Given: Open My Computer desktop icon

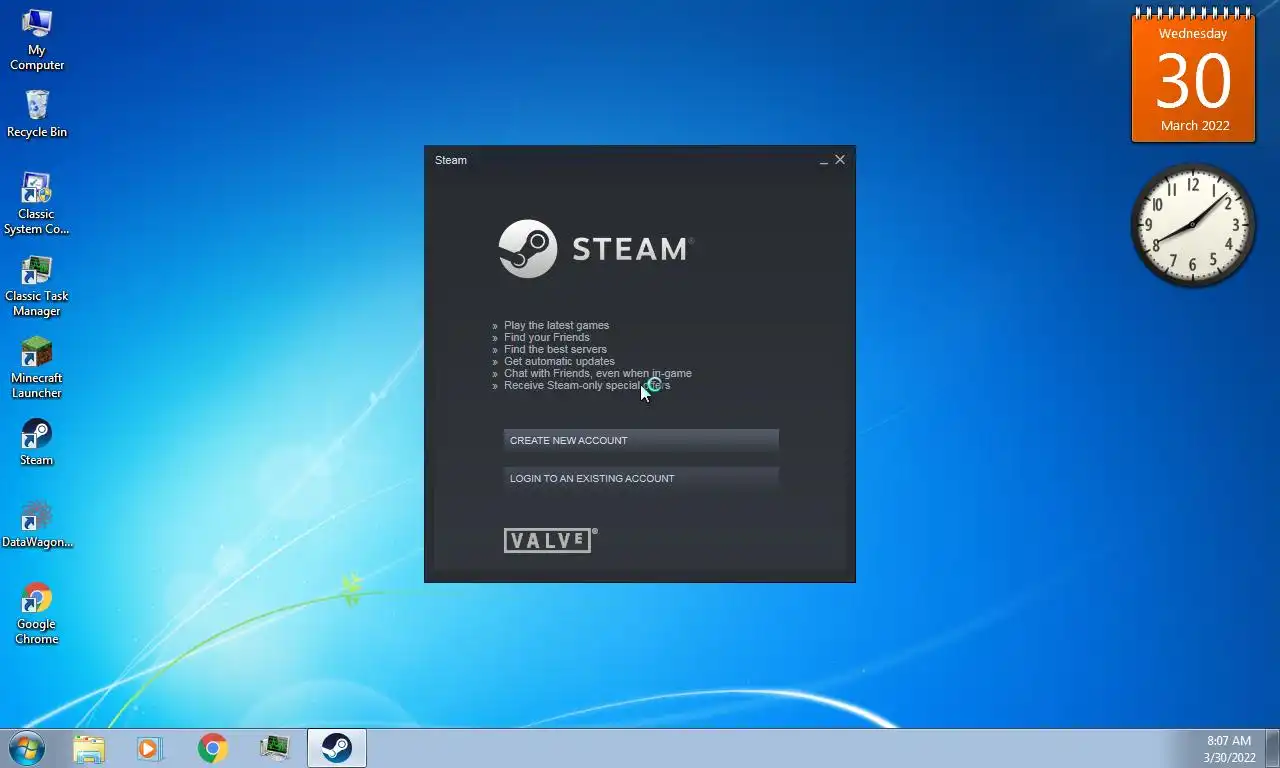Looking at the screenshot, I should coord(37,40).
